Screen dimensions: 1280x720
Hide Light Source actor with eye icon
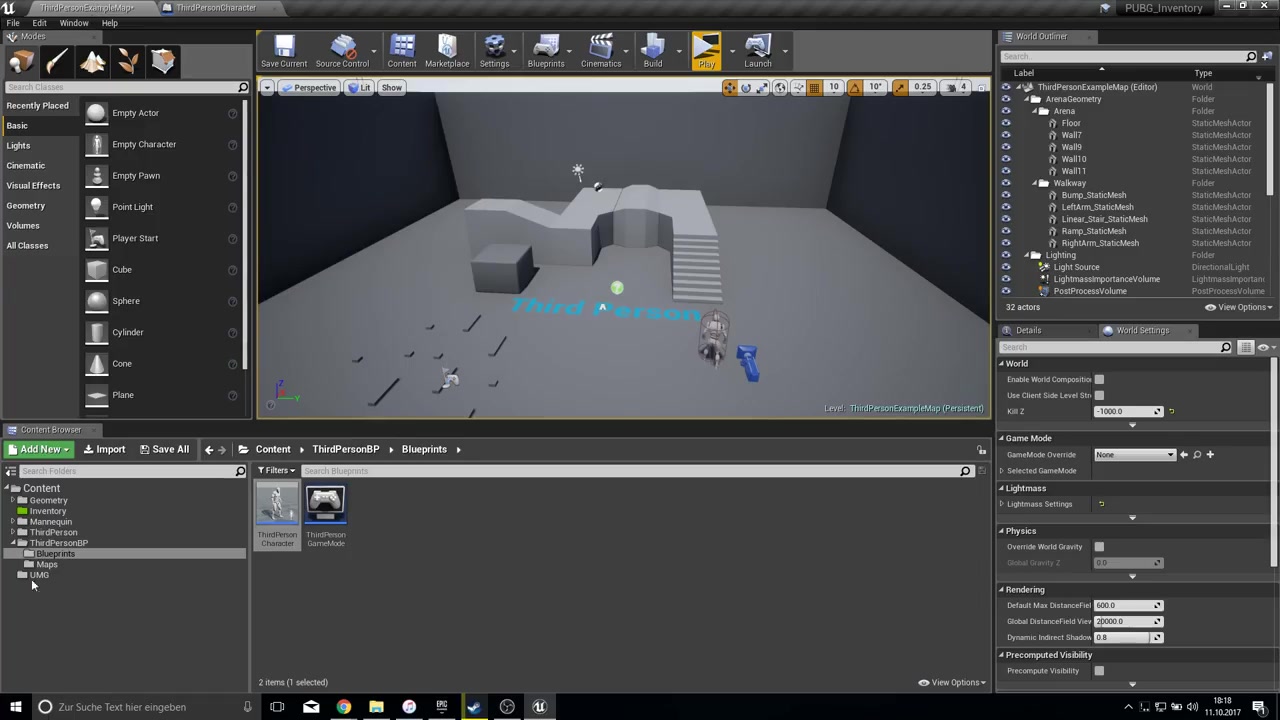[x=1006, y=267]
